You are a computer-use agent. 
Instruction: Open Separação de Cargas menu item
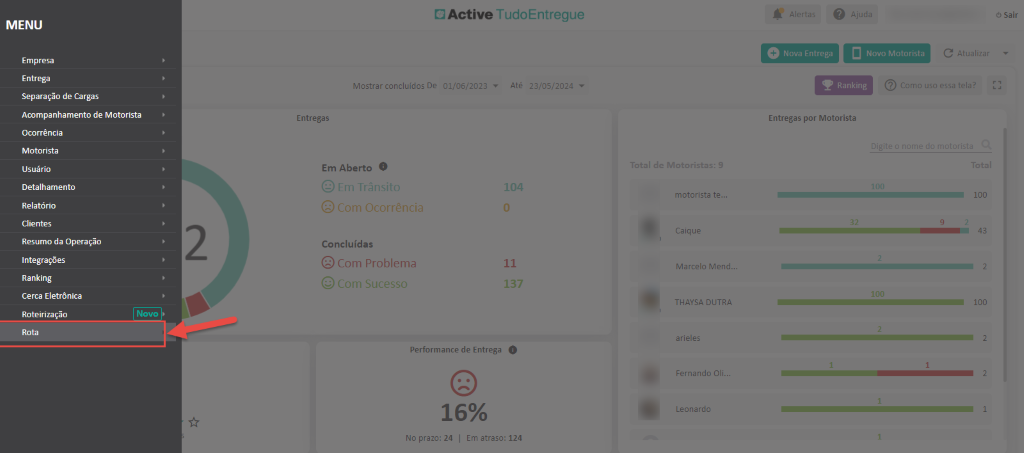coord(88,97)
